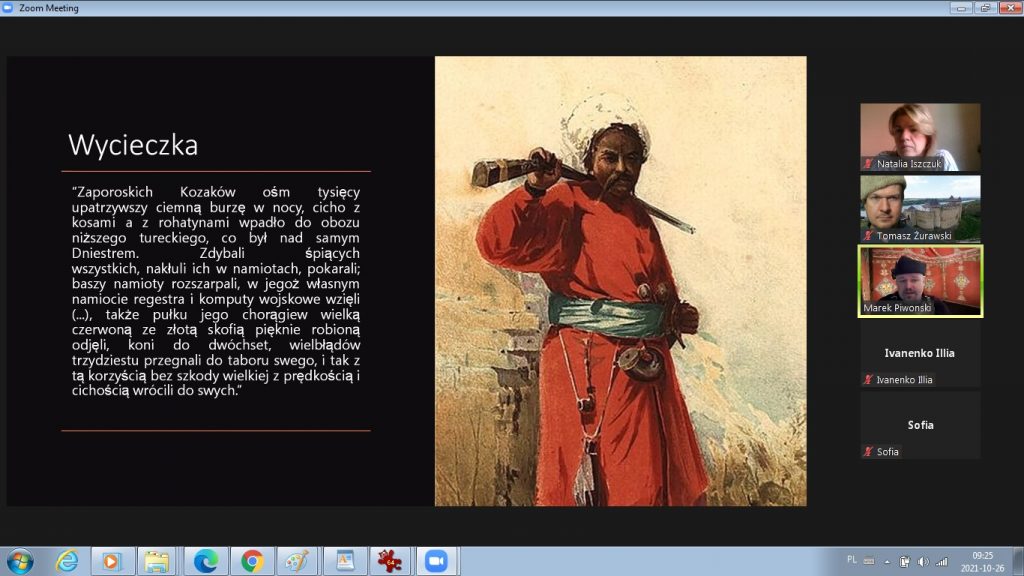Open the red puzzle-piece app in taskbar
The width and height of the screenshot is (1024, 576).
(388, 561)
